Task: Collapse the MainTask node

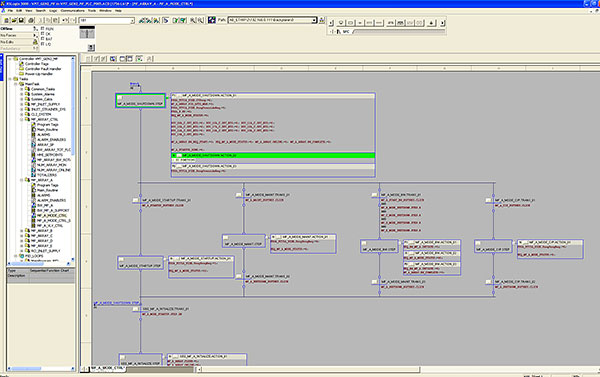Action: (x=16, y=84)
